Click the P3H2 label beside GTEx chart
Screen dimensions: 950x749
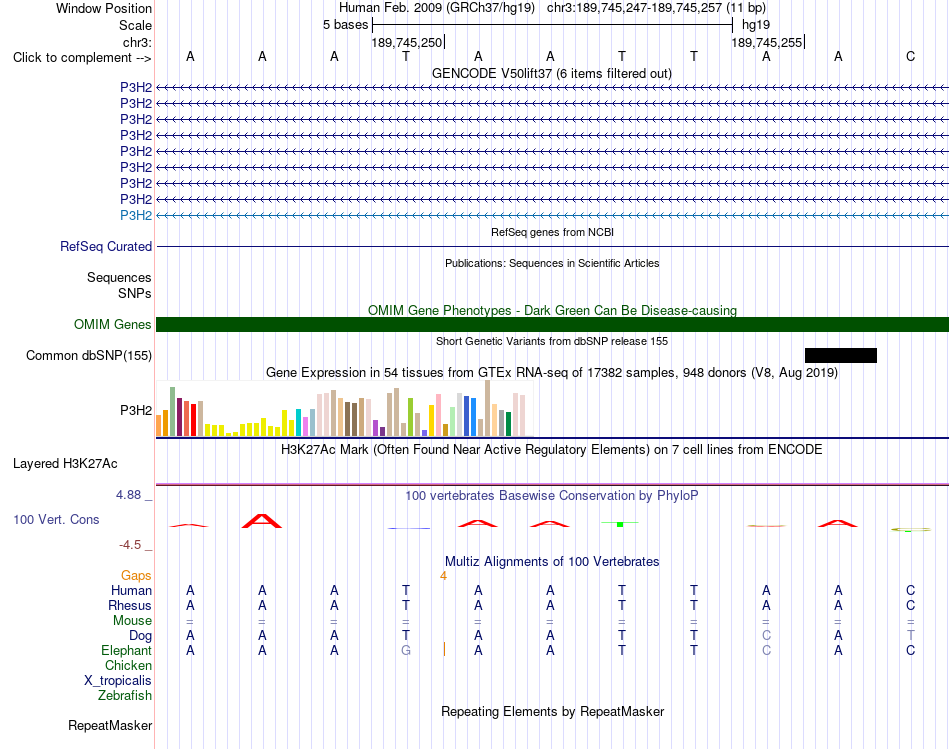pyautogui.click(x=136, y=410)
